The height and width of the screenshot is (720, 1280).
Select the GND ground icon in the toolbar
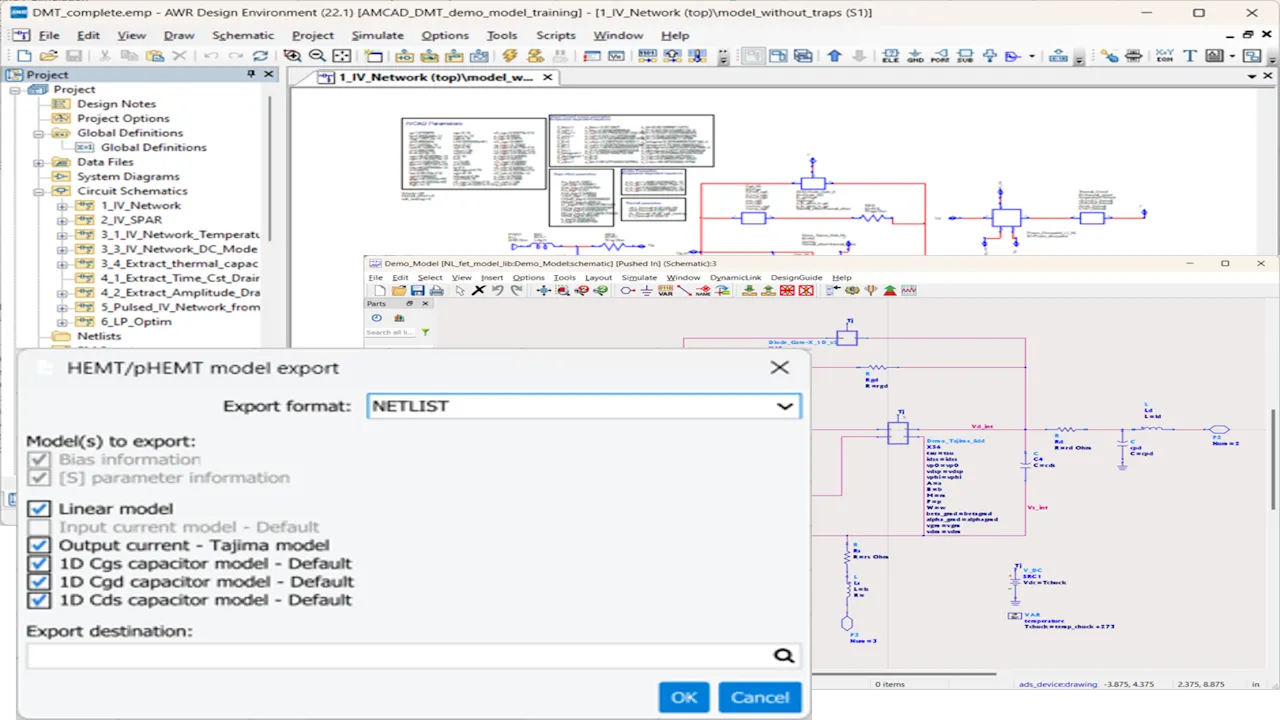coord(915,57)
